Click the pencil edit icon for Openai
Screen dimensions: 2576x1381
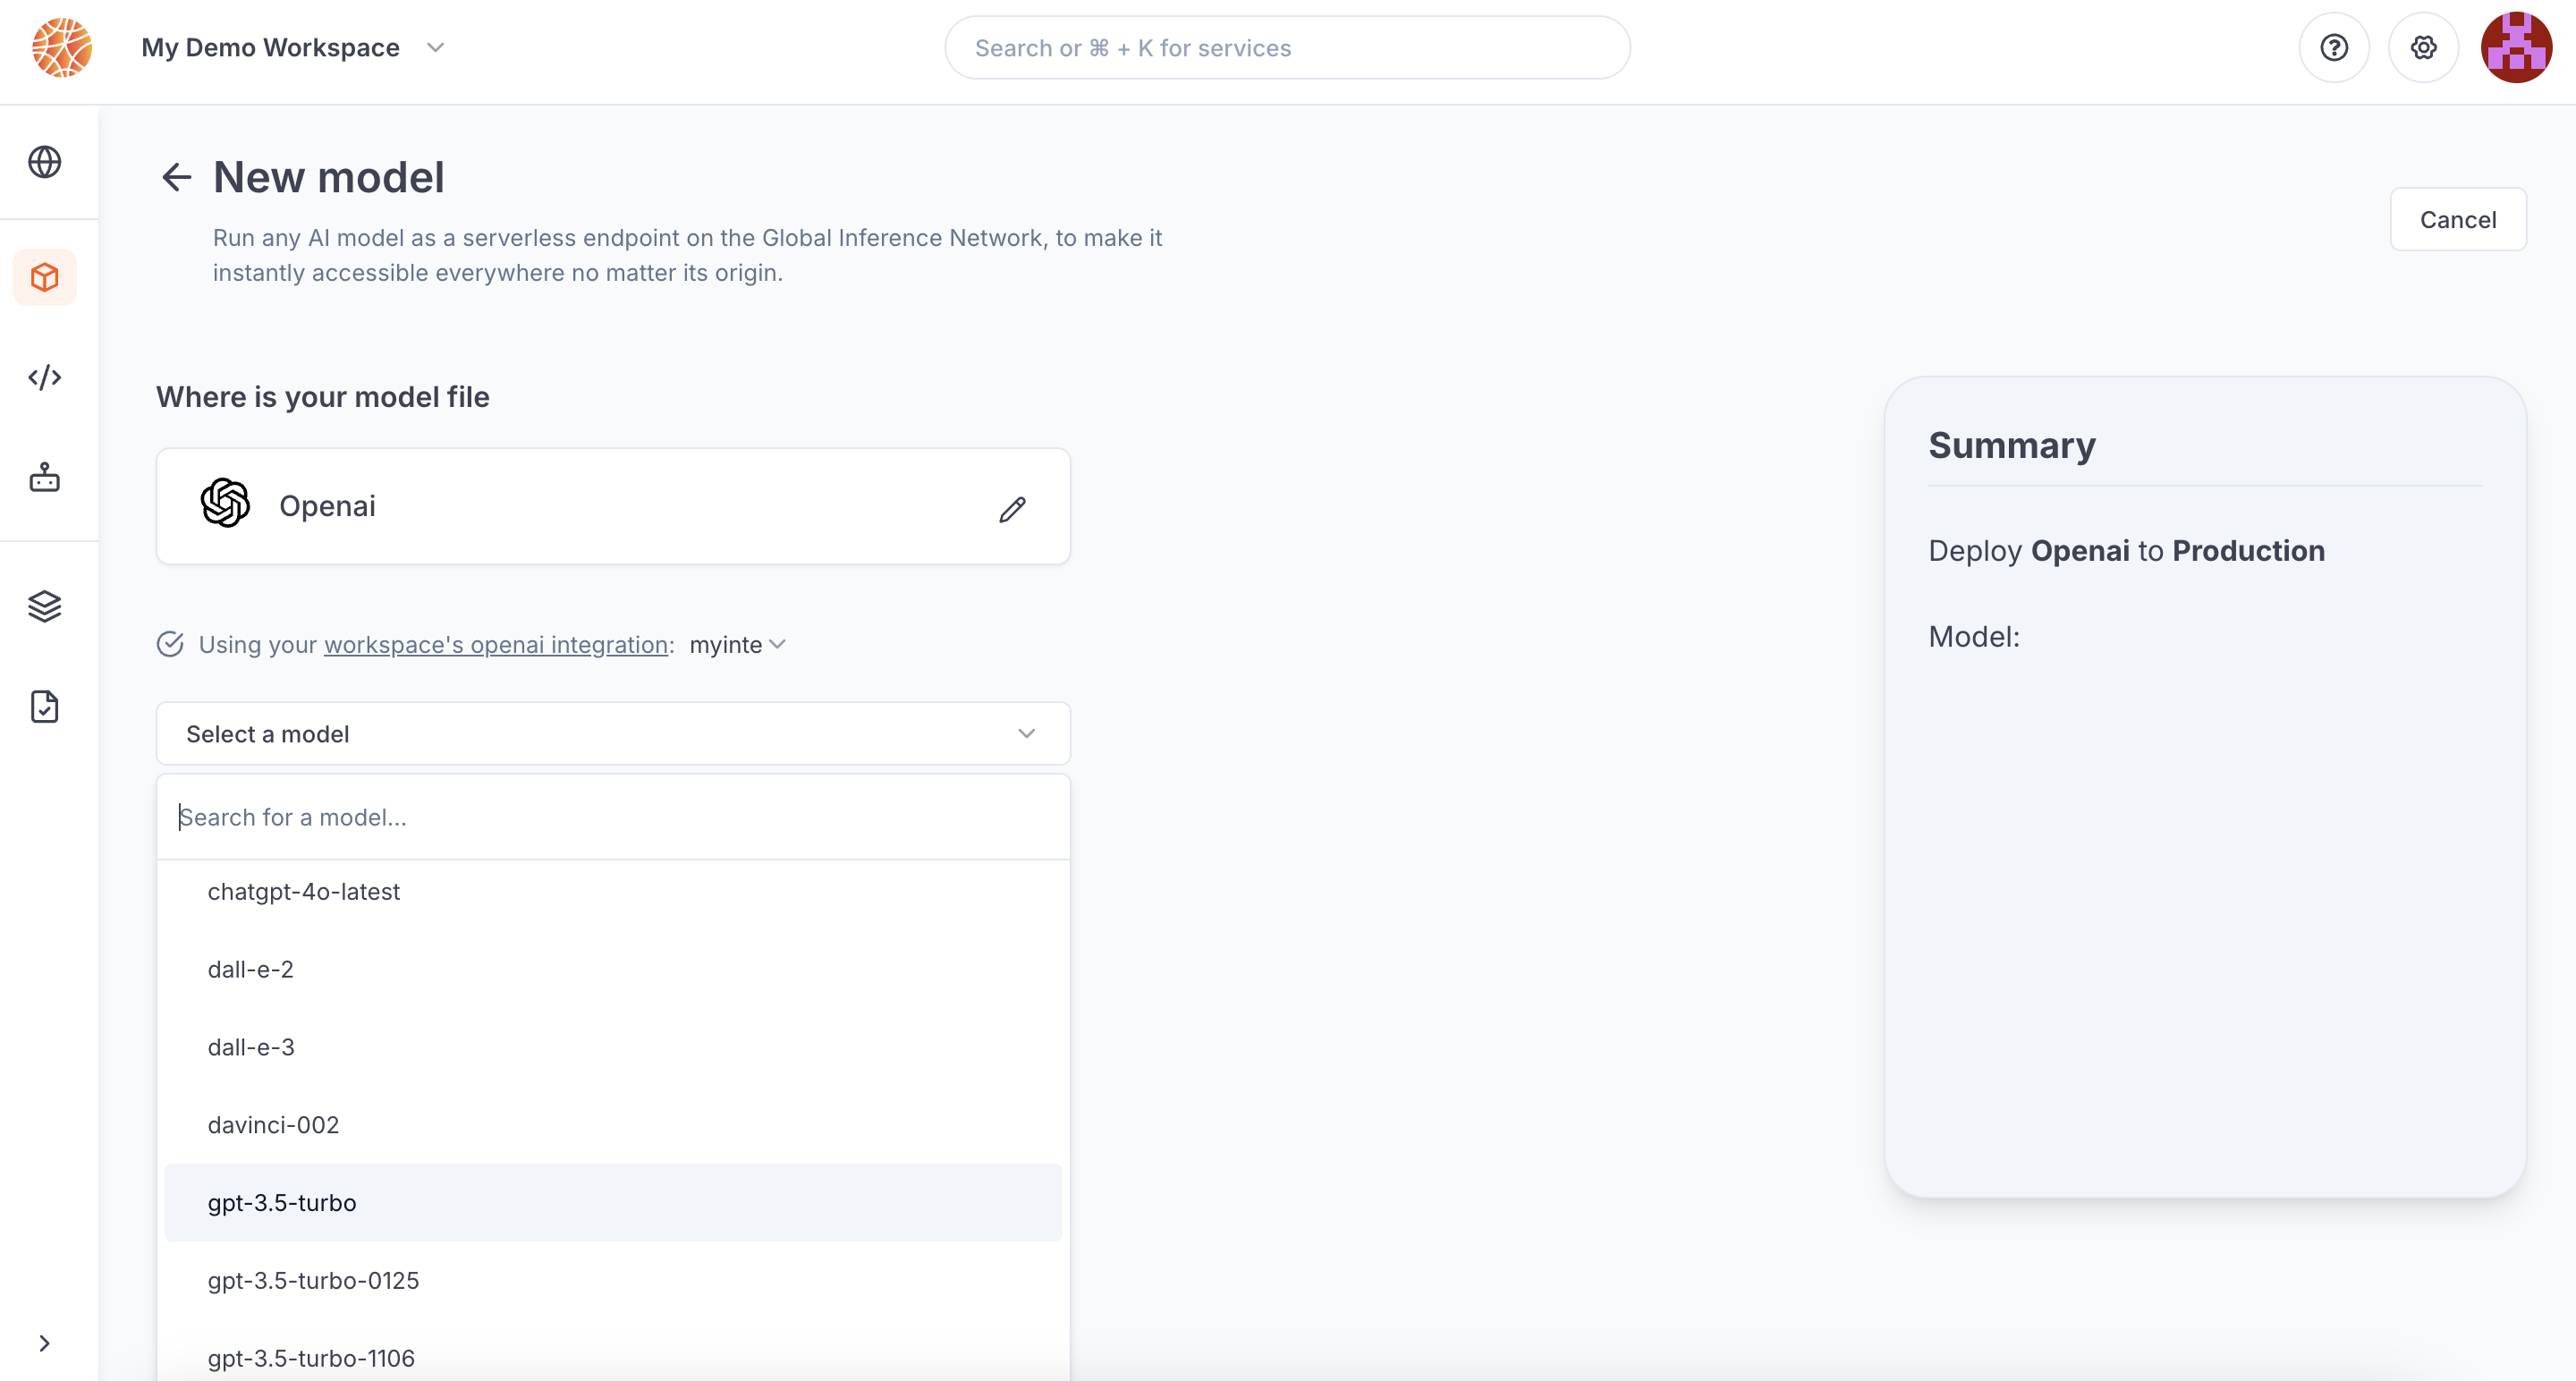(x=1012, y=509)
